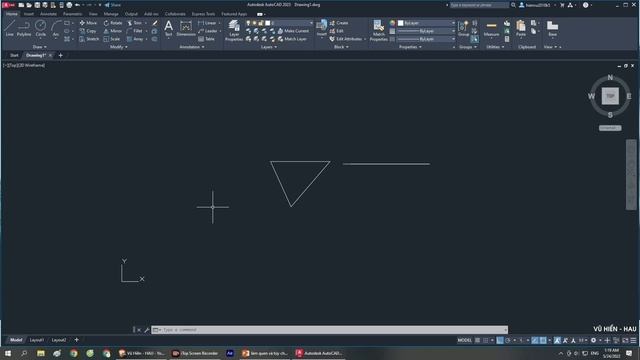
Task: Activate the Stretch command
Action: [89, 39]
